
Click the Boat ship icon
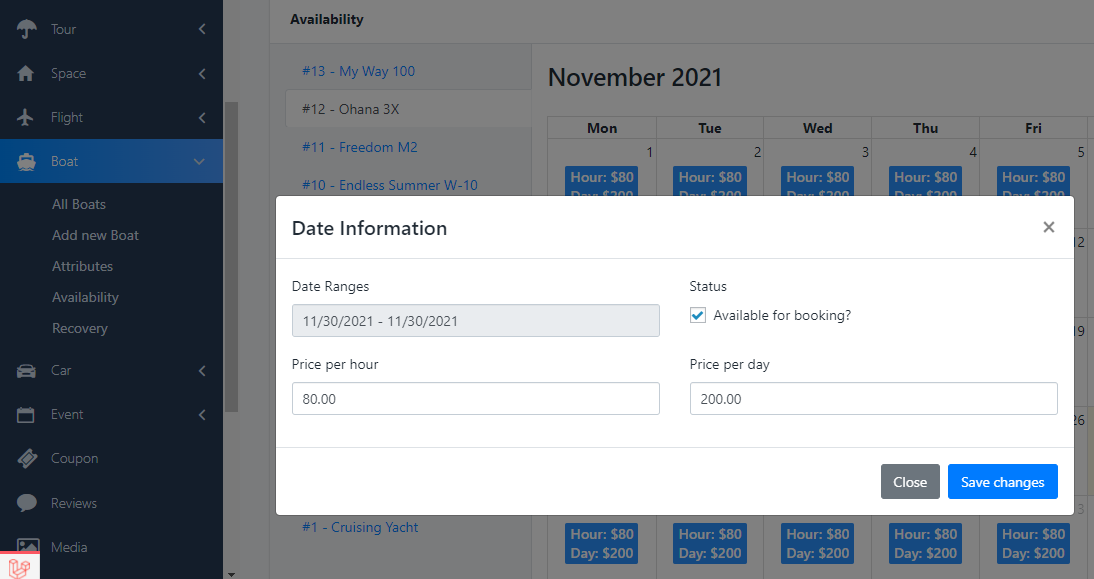point(27,161)
